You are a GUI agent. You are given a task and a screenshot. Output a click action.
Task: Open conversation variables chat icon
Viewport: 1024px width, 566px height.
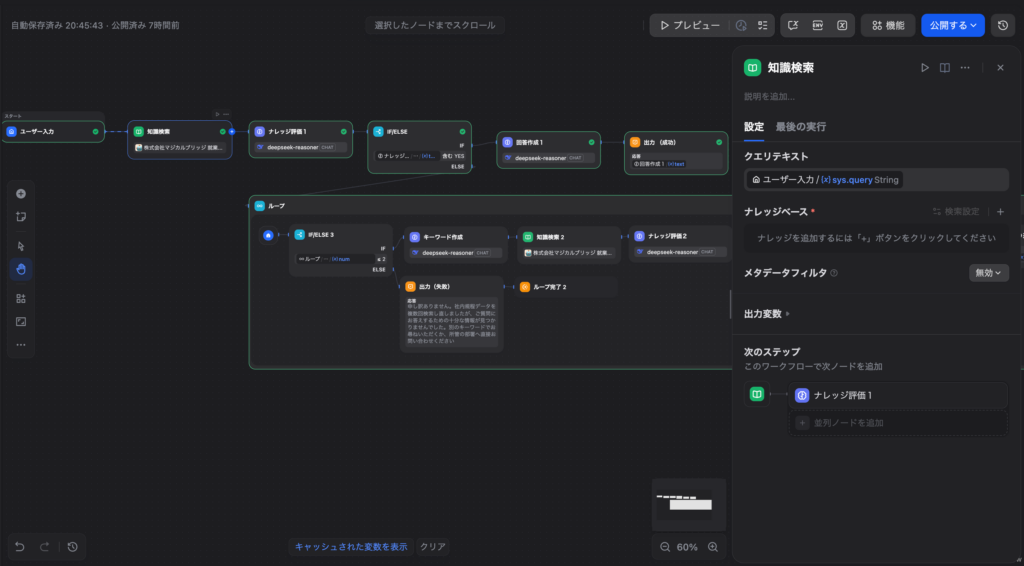click(x=793, y=25)
